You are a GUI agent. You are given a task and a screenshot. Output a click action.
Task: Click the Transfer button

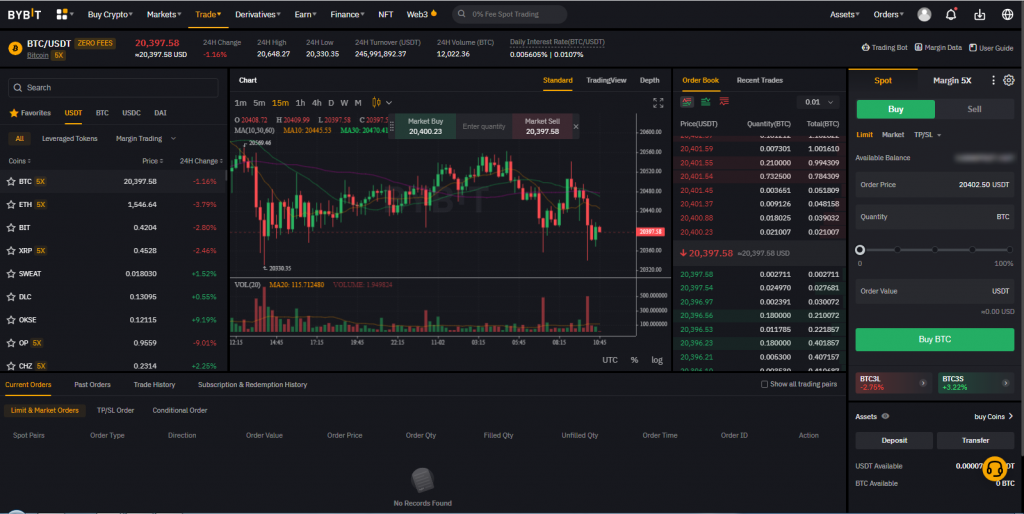pyautogui.click(x=975, y=441)
